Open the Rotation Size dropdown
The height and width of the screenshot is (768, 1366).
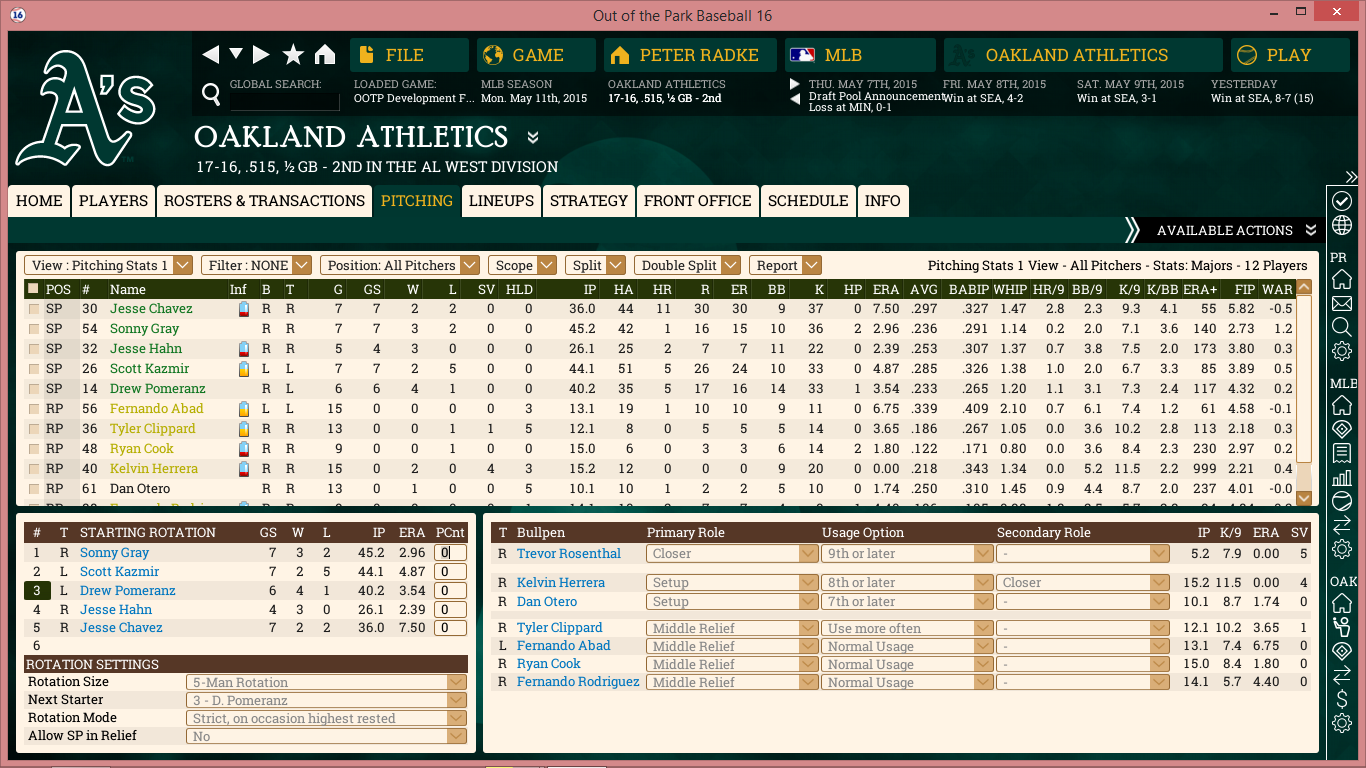[x=326, y=682]
